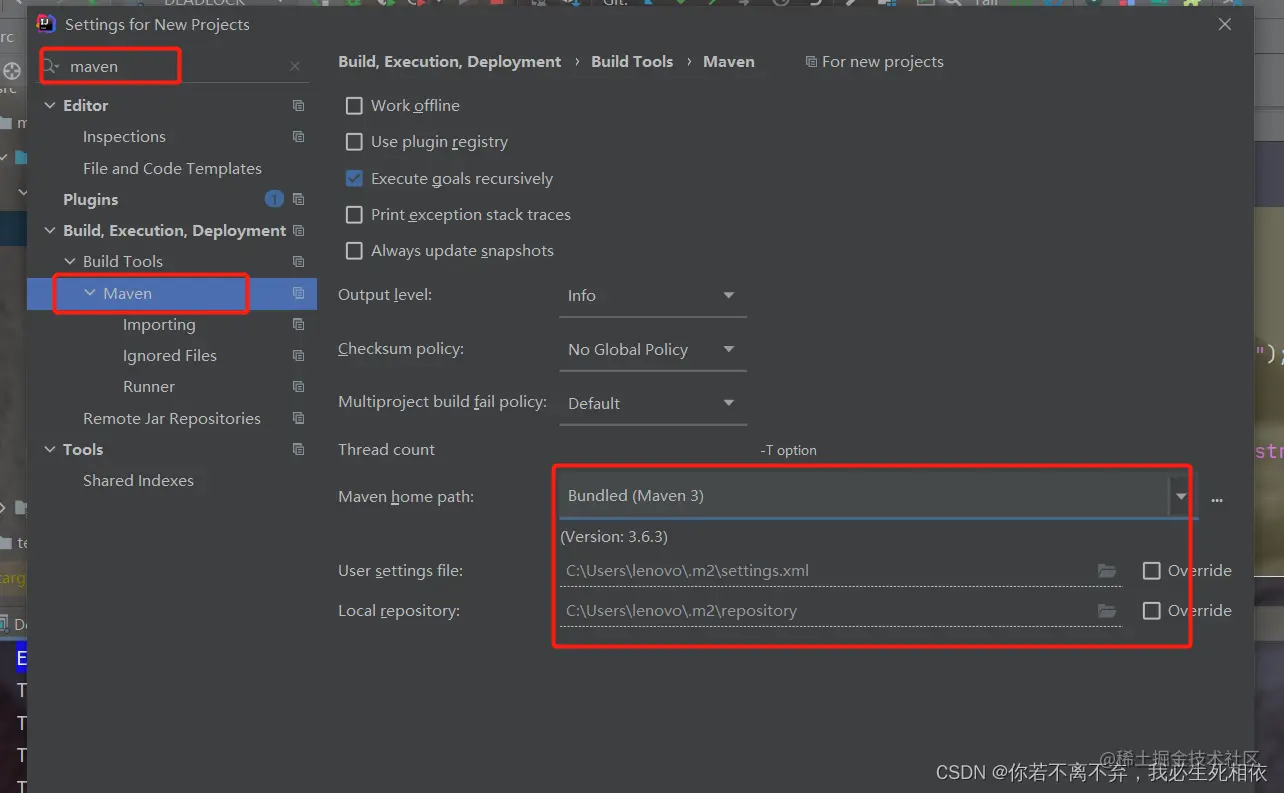Image resolution: width=1284 pixels, height=793 pixels.
Task: Open Multiproject build fail policy dropdown
Action: click(x=653, y=404)
